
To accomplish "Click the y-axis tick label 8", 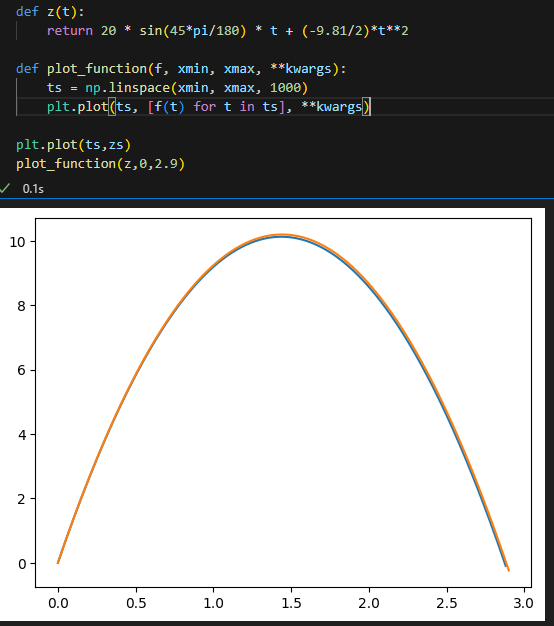I will click(21, 306).
